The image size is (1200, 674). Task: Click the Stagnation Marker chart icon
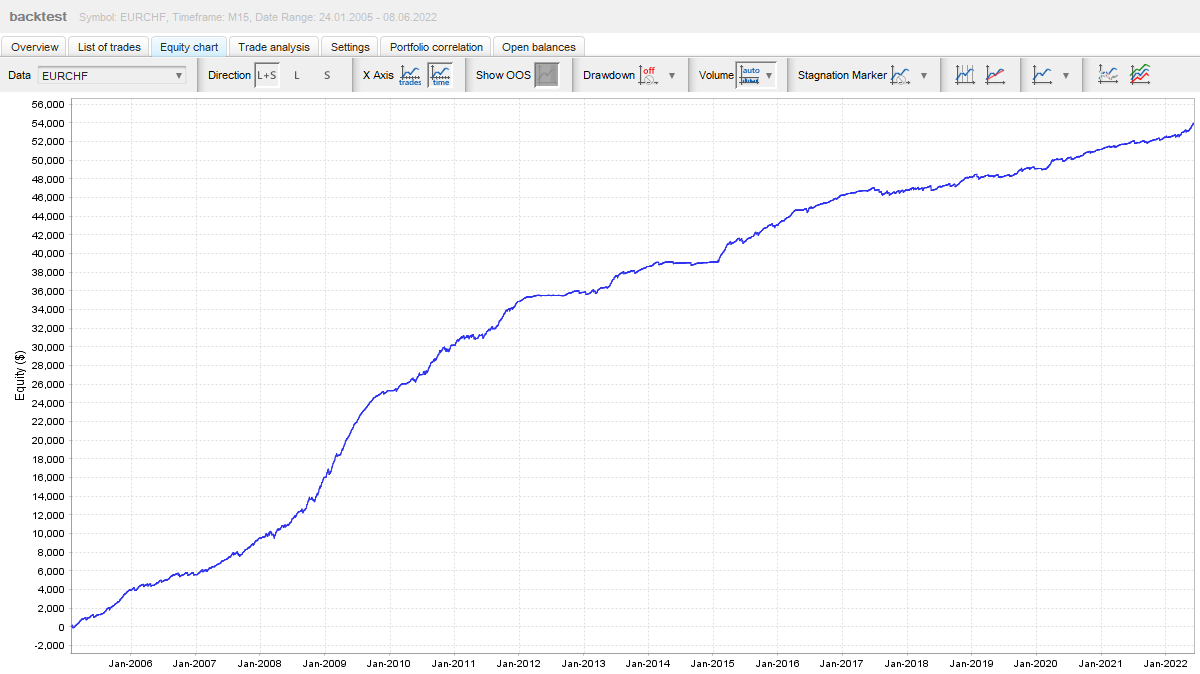click(x=901, y=75)
